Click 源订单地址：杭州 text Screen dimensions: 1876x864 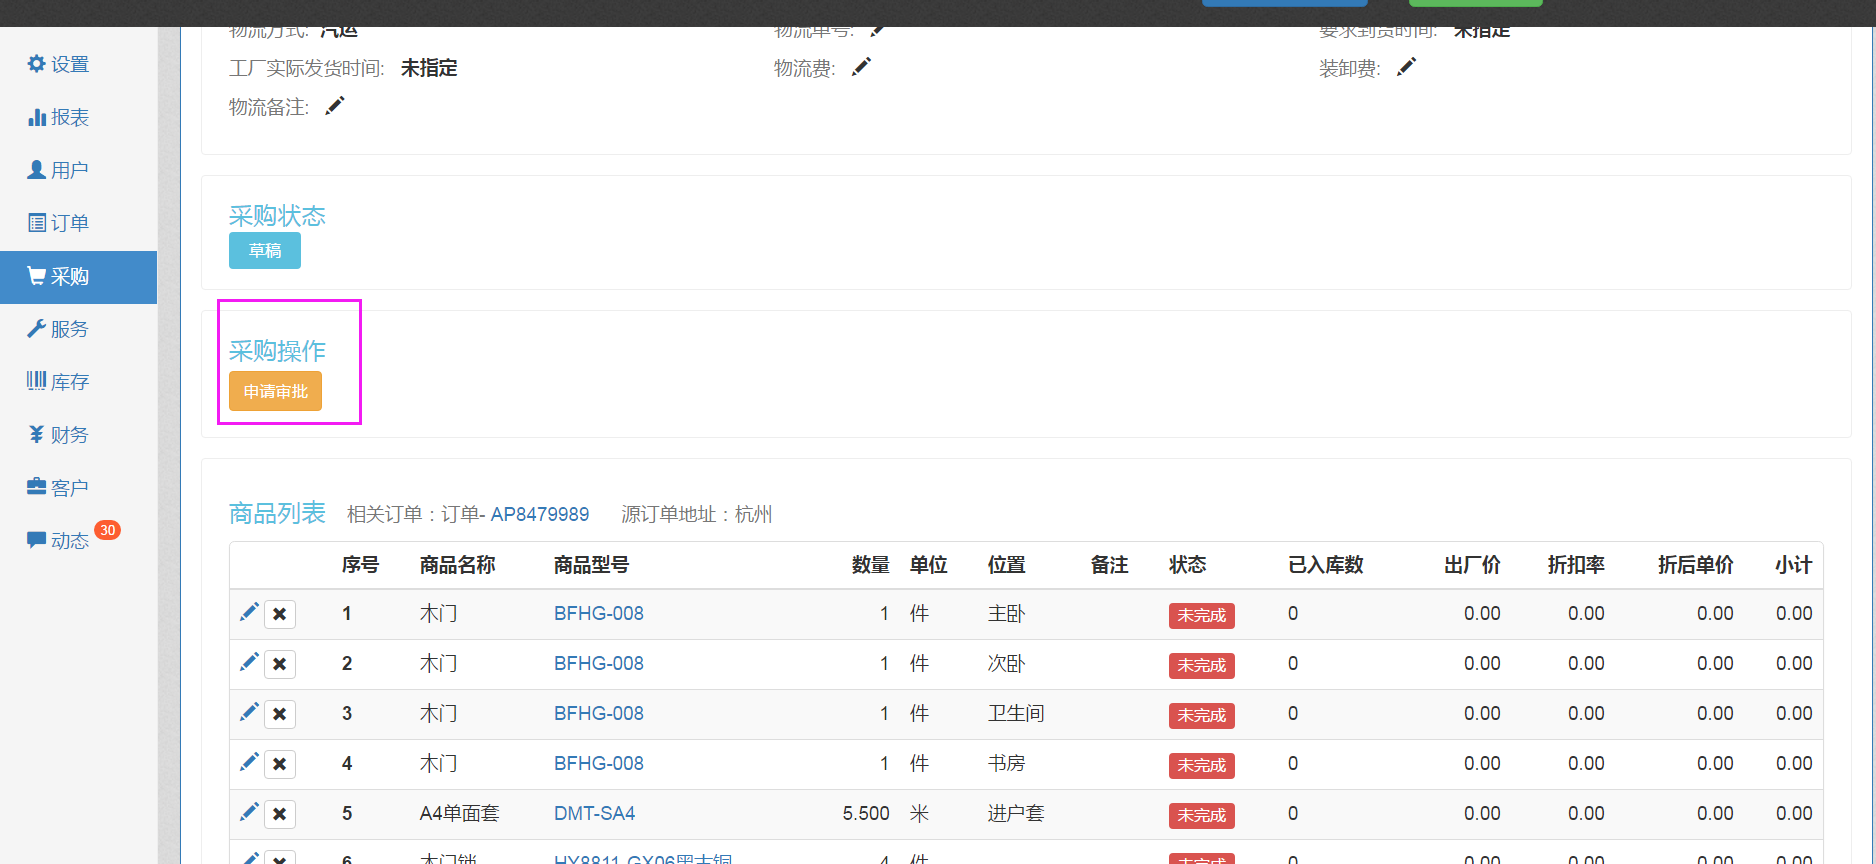pyautogui.click(x=697, y=514)
